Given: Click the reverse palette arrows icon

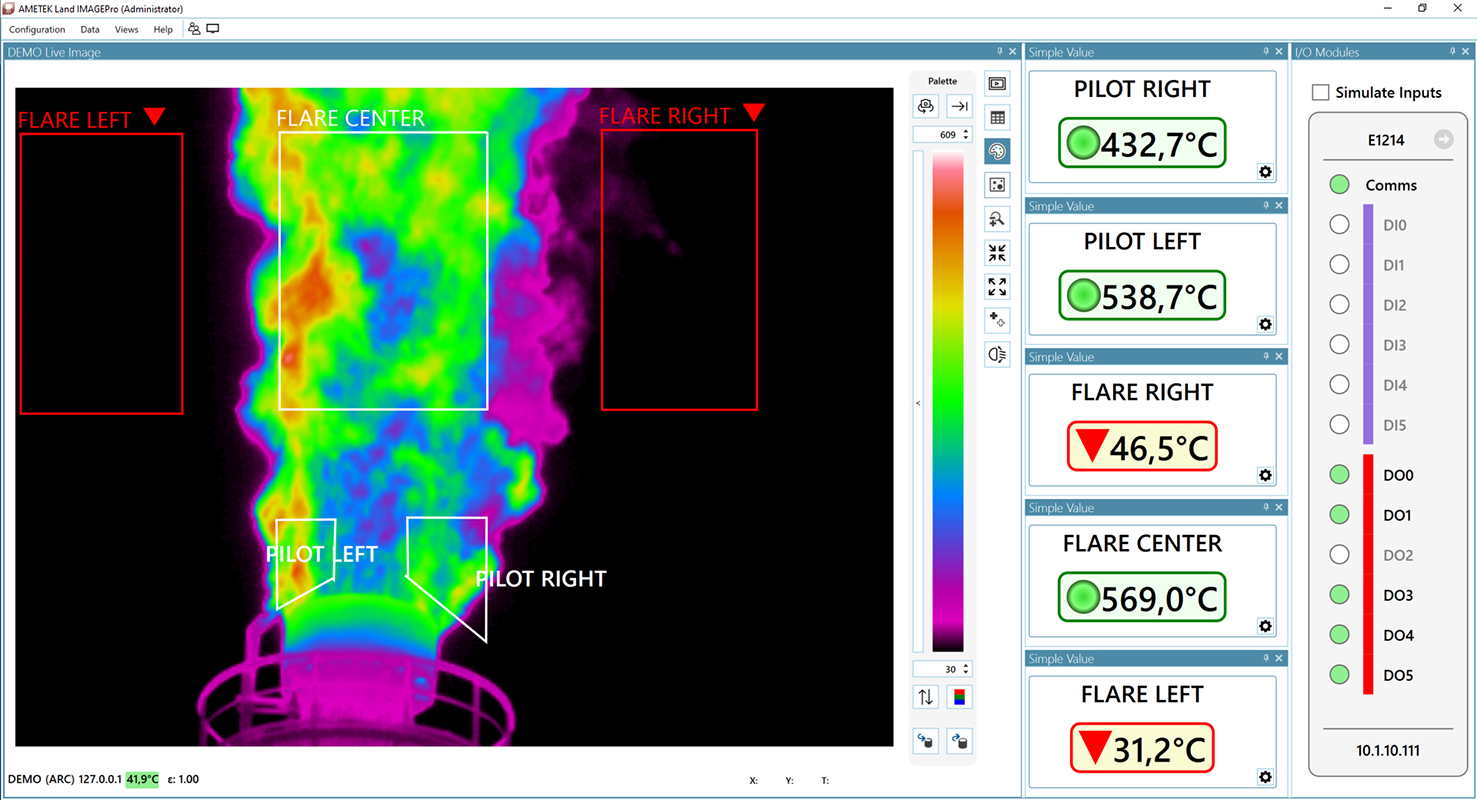Looking at the screenshot, I should [x=925, y=697].
